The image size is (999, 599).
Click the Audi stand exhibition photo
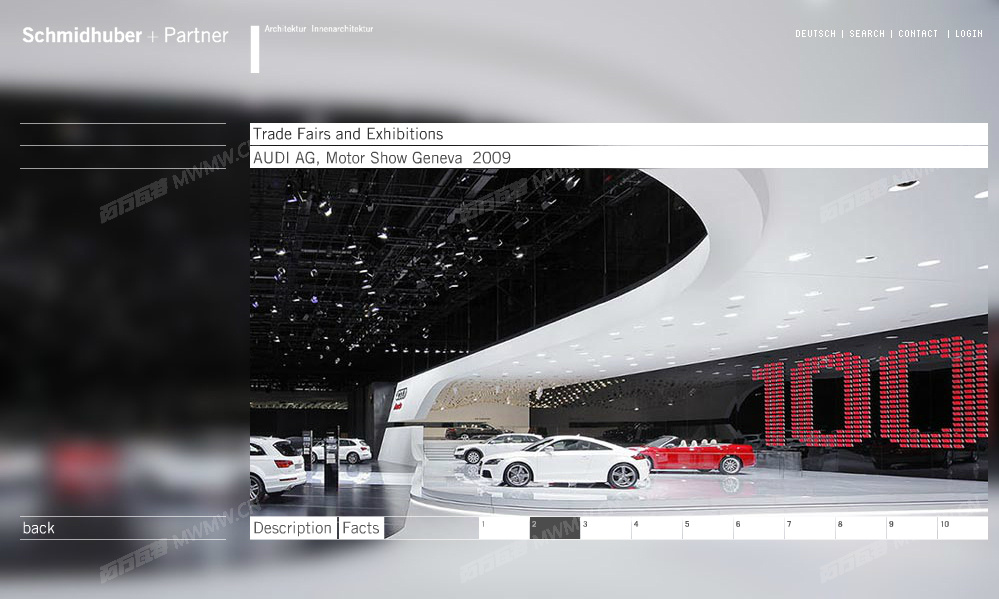click(x=619, y=342)
